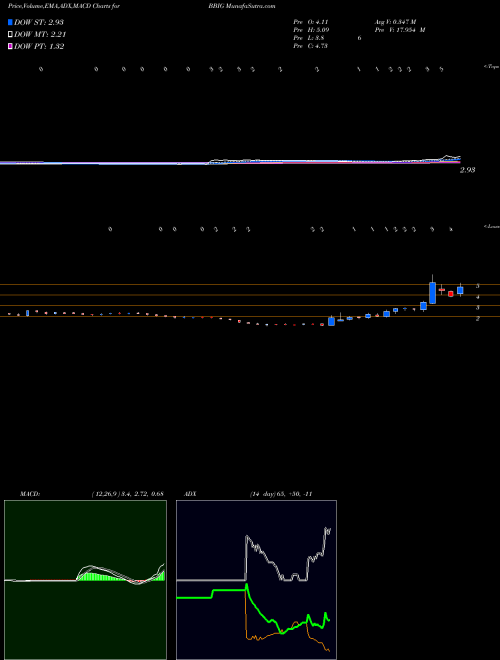Viewport: 500px width, 660px height.
Task: Click the last blue candlestick on right
Action: click(460, 290)
